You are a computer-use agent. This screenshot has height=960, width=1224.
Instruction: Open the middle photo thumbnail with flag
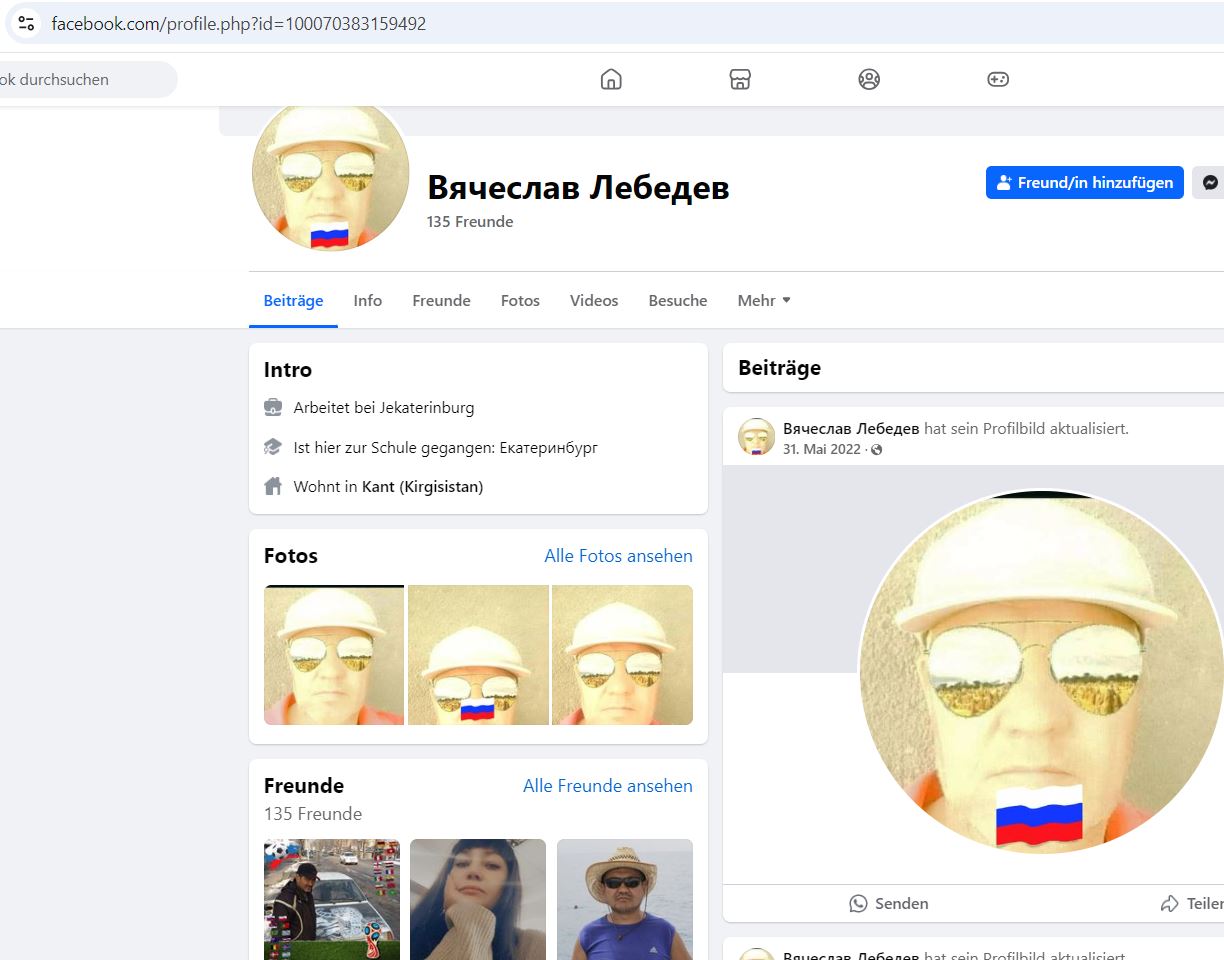click(478, 655)
